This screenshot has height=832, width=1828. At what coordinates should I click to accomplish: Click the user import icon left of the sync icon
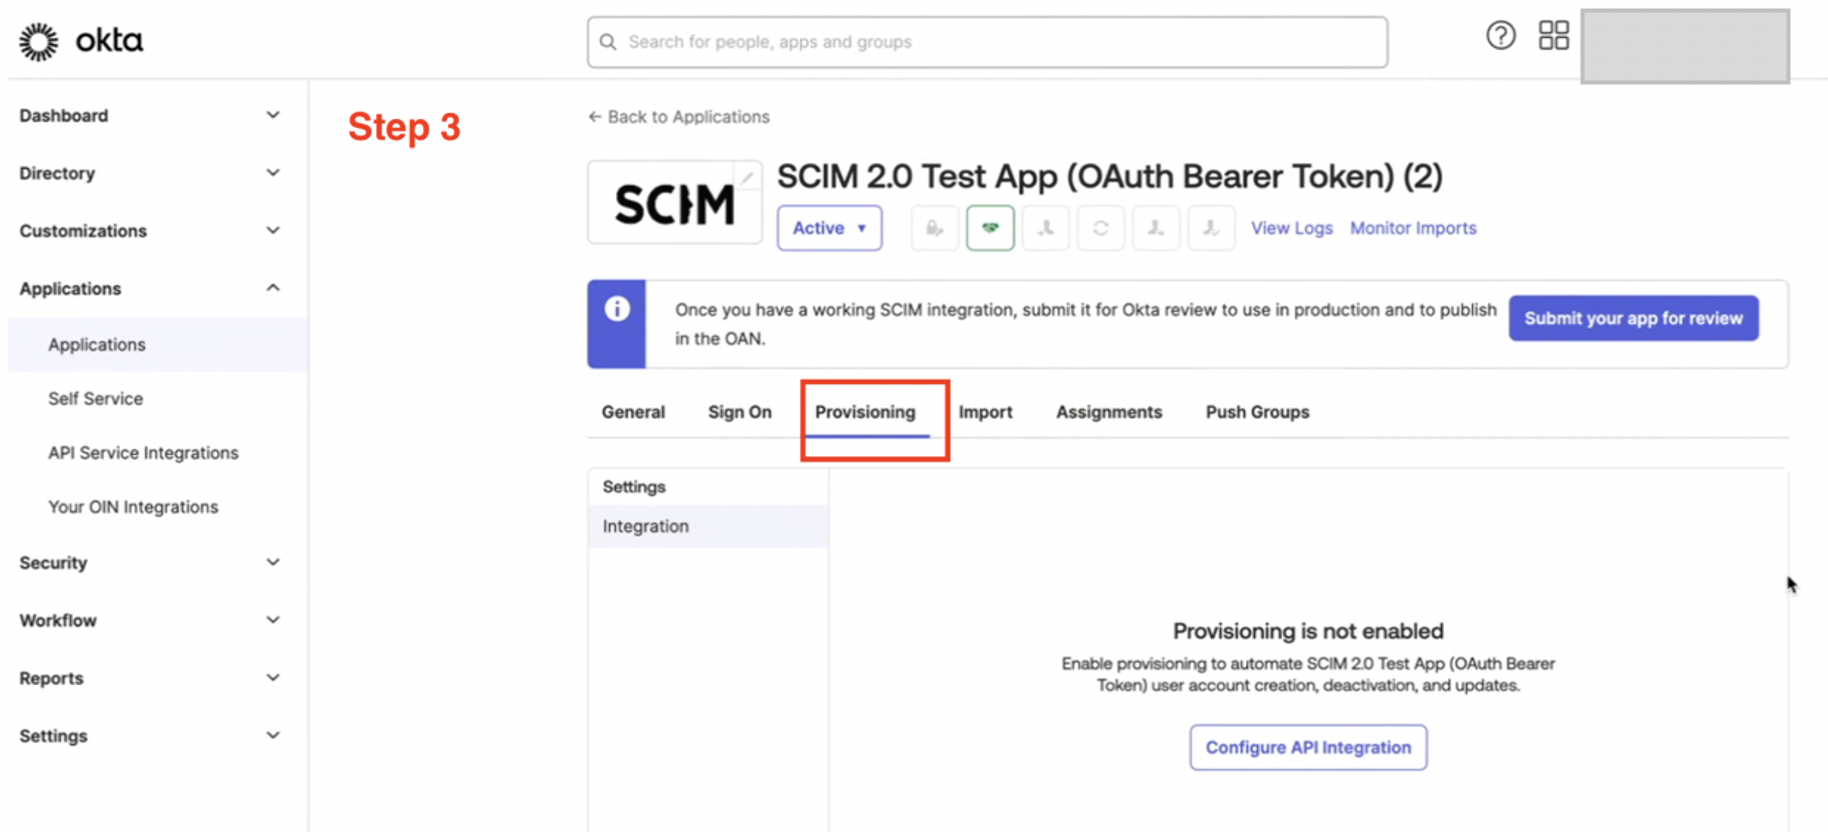1045,228
